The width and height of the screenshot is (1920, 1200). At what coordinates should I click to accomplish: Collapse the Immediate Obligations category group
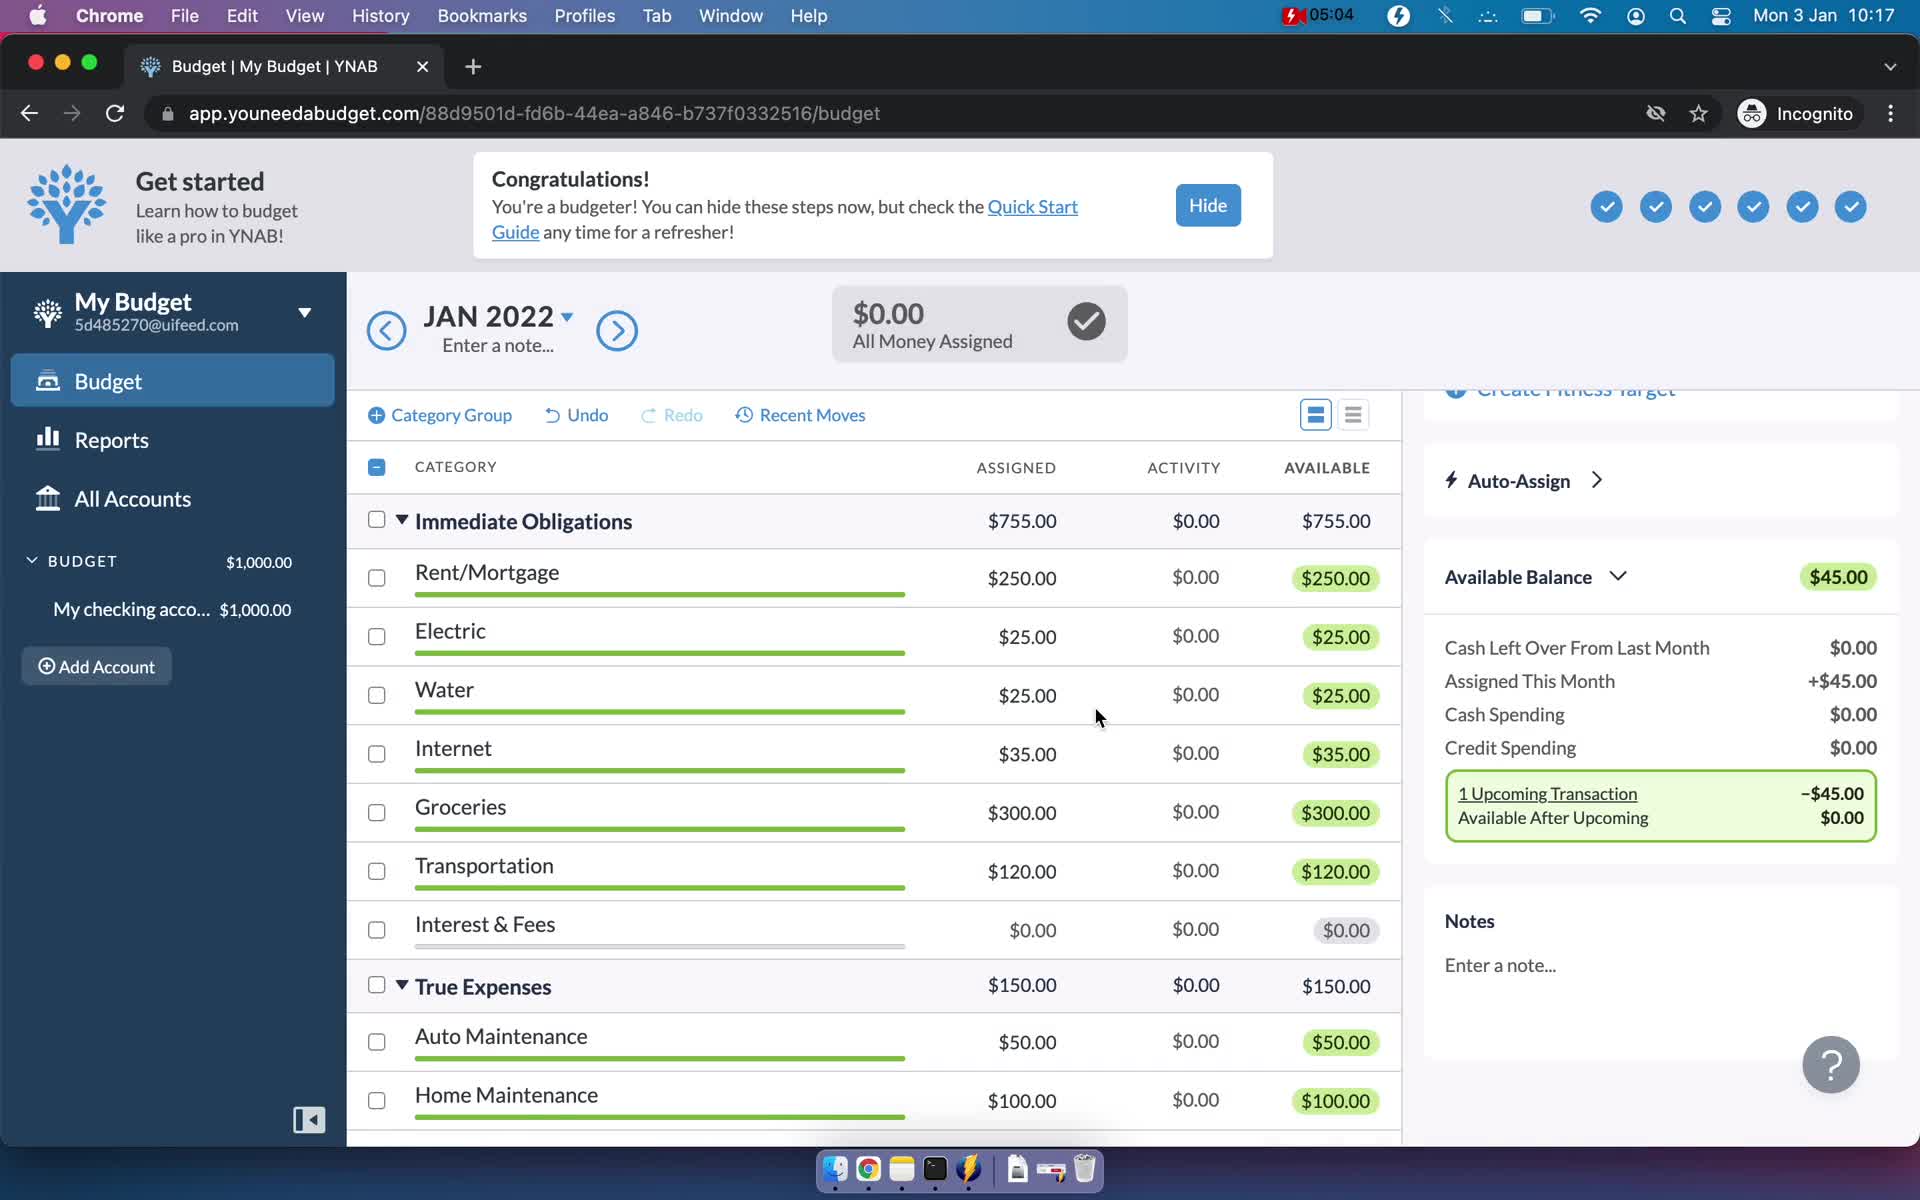coord(402,521)
